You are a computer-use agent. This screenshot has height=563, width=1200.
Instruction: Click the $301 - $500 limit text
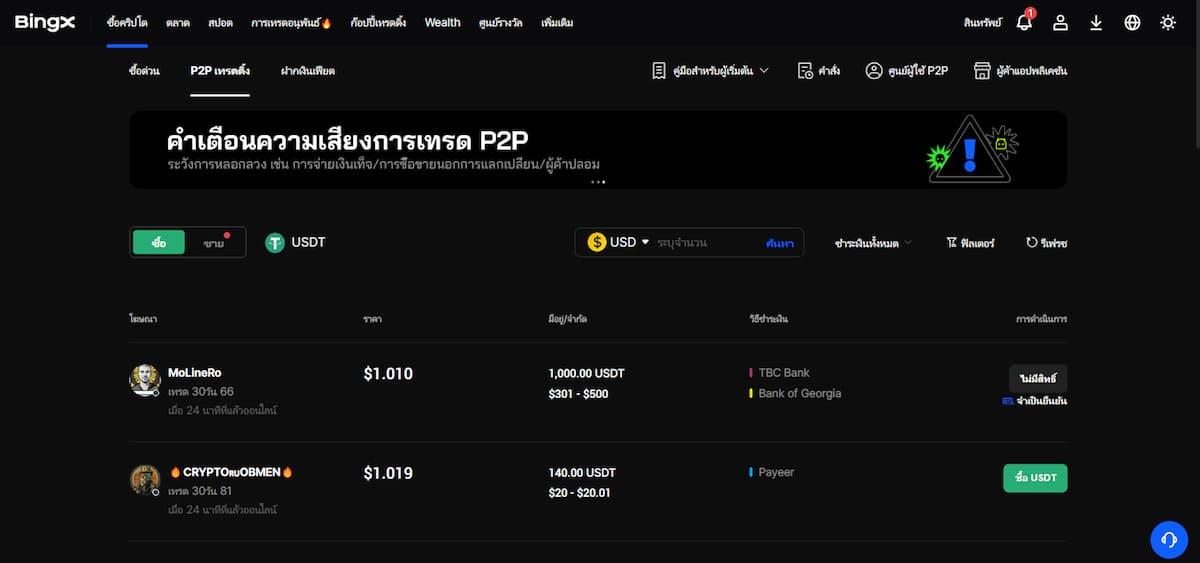point(578,394)
